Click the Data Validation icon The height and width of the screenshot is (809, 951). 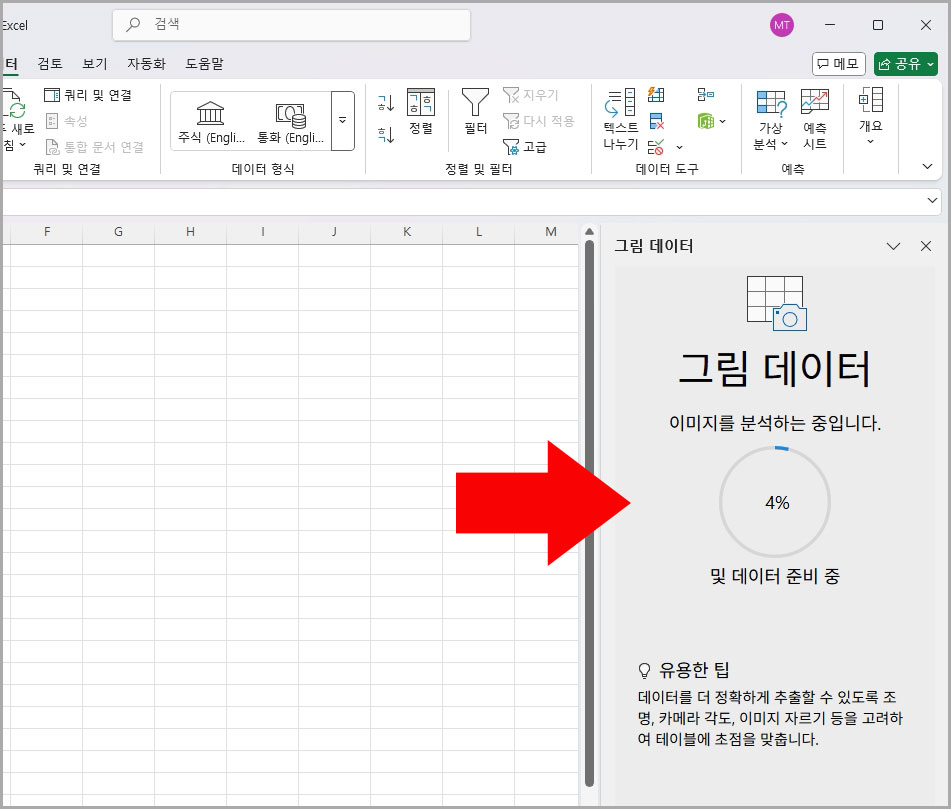[x=656, y=147]
